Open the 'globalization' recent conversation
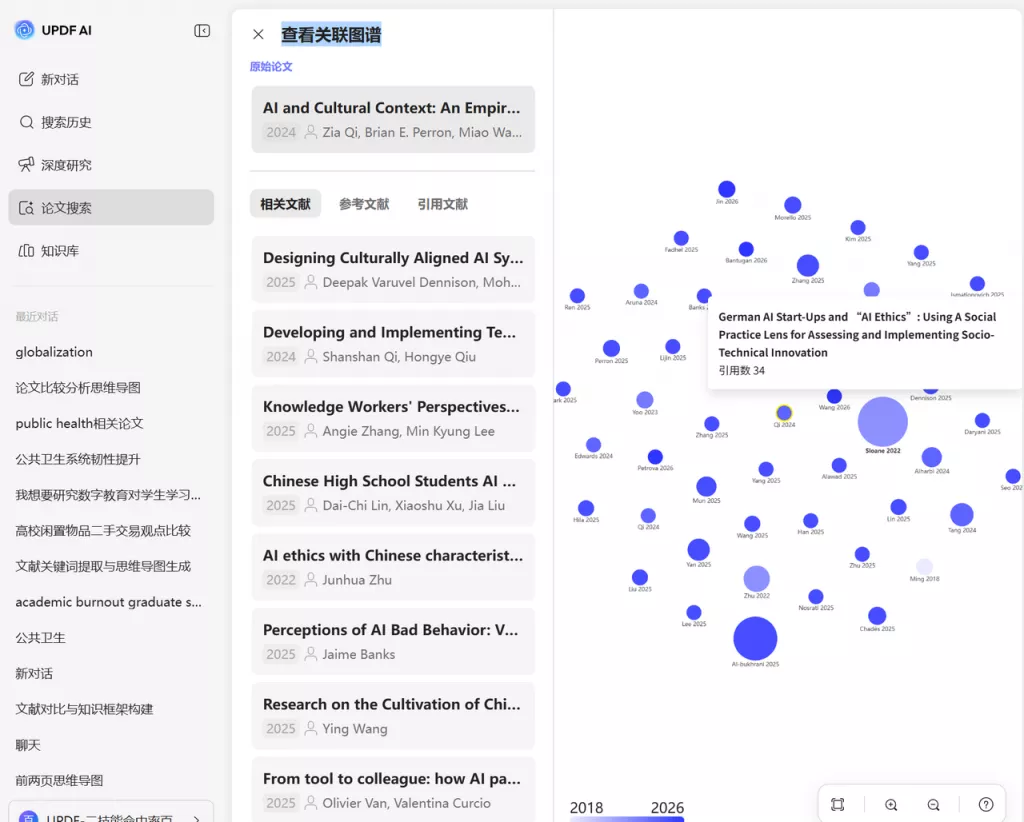 pyautogui.click(x=54, y=352)
